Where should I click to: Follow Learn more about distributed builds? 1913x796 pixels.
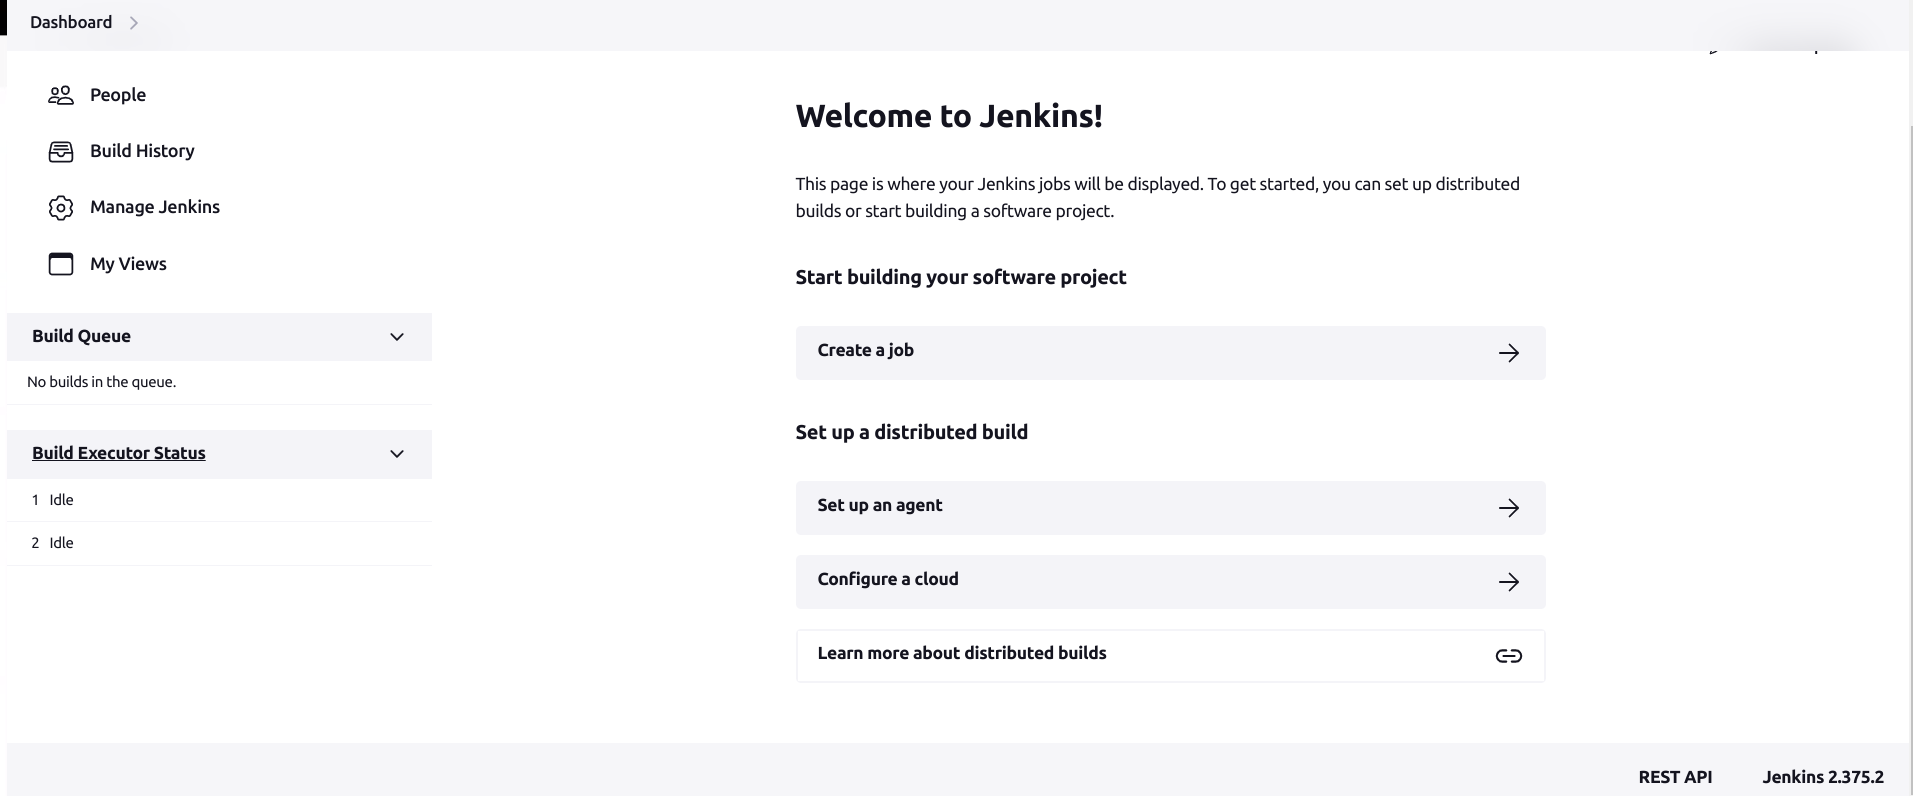click(961, 653)
